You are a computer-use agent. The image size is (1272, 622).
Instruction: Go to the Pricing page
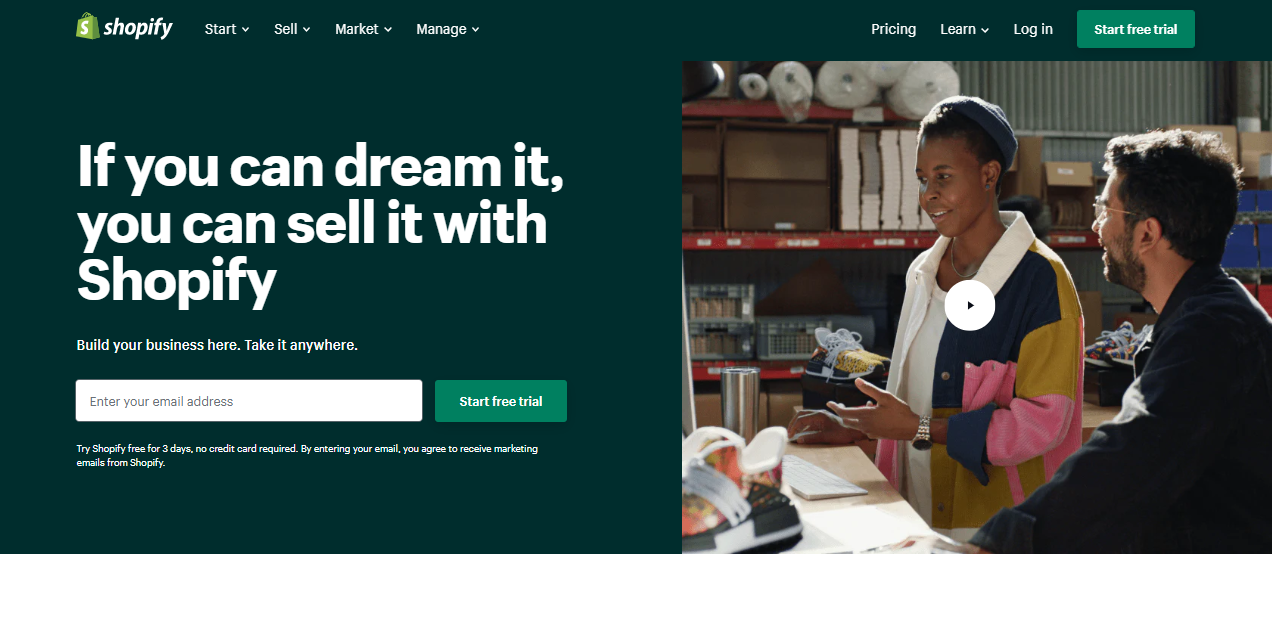click(893, 29)
